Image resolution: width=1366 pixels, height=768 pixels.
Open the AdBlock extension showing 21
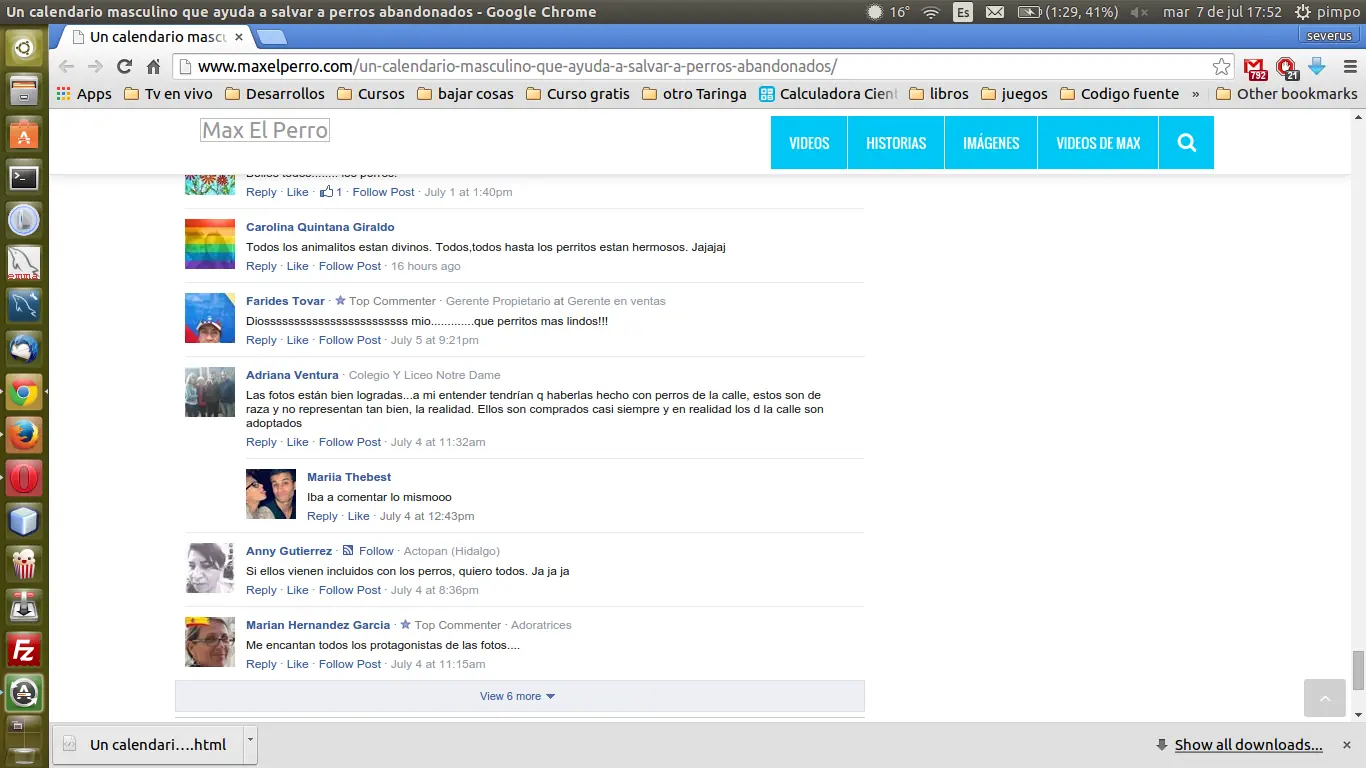[1286, 68]
